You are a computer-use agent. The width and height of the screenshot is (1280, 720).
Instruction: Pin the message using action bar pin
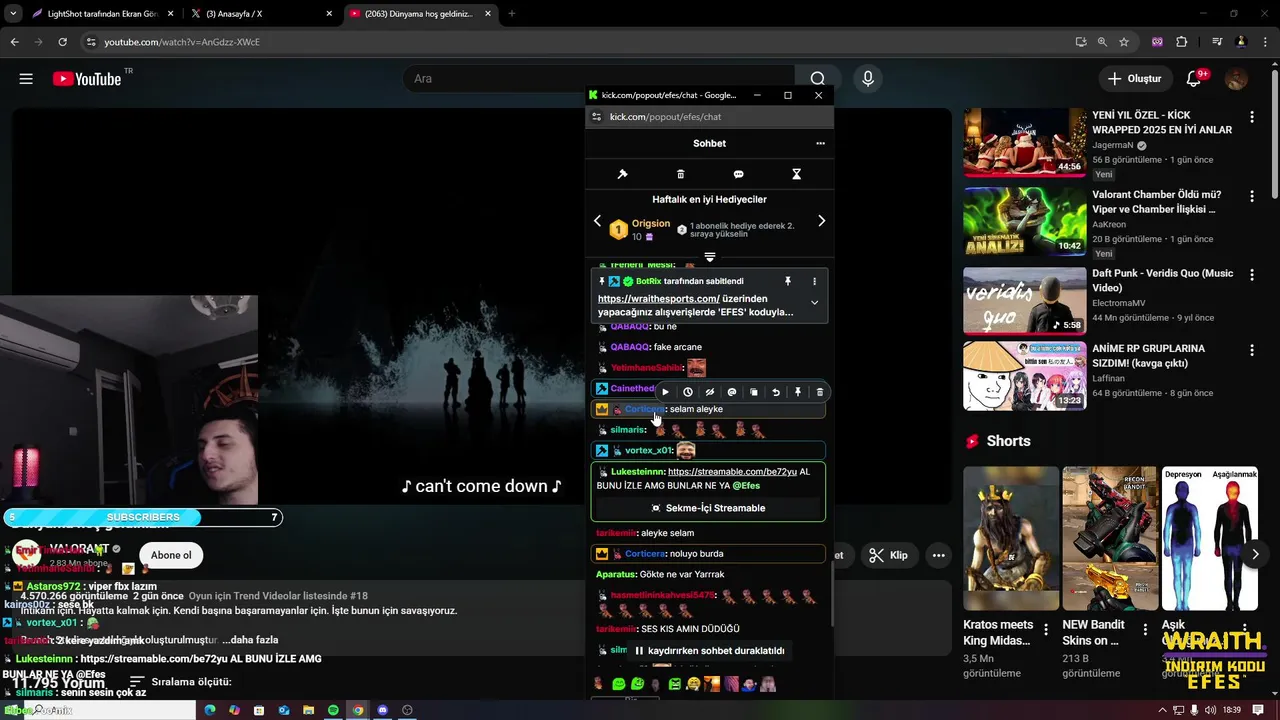[x=798, y=392]
